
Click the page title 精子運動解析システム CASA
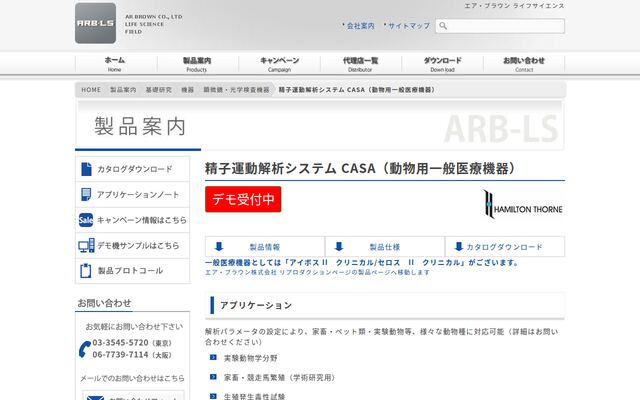(360, 168)
